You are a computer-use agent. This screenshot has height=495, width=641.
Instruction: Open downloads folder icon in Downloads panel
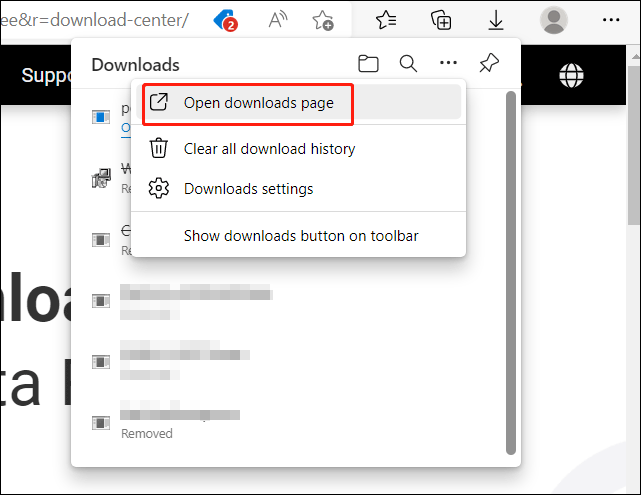click(368, 63)
